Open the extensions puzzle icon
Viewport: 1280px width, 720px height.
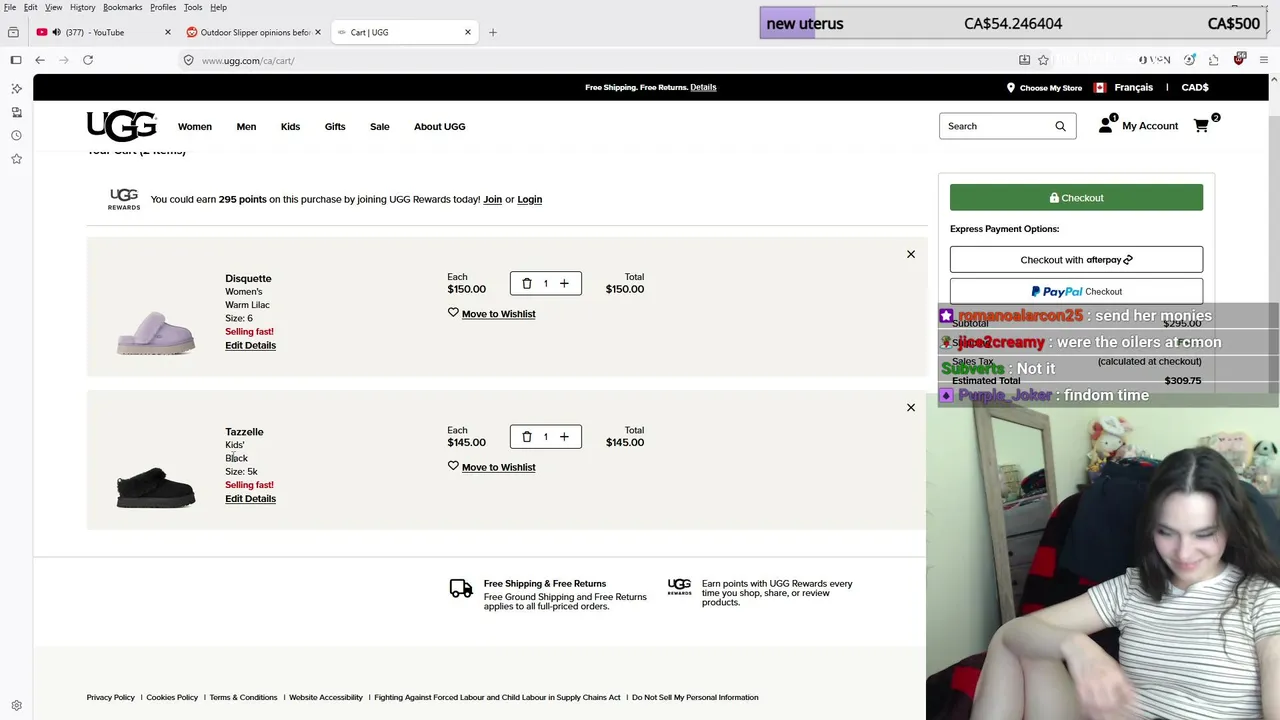coord(1214,60)
